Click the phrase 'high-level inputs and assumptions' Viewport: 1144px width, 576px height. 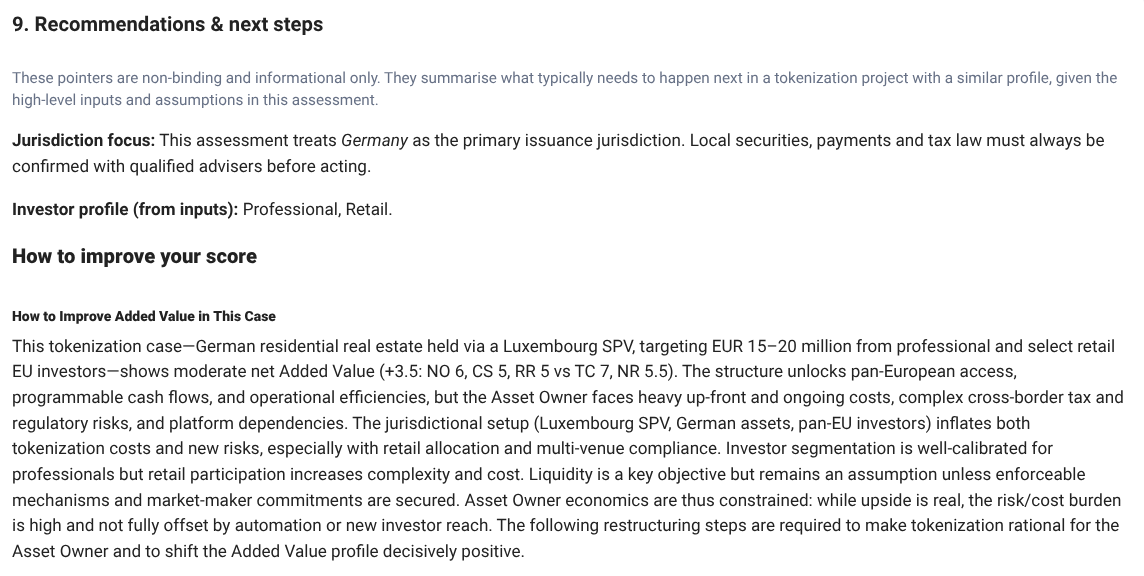tap(130, 100)
